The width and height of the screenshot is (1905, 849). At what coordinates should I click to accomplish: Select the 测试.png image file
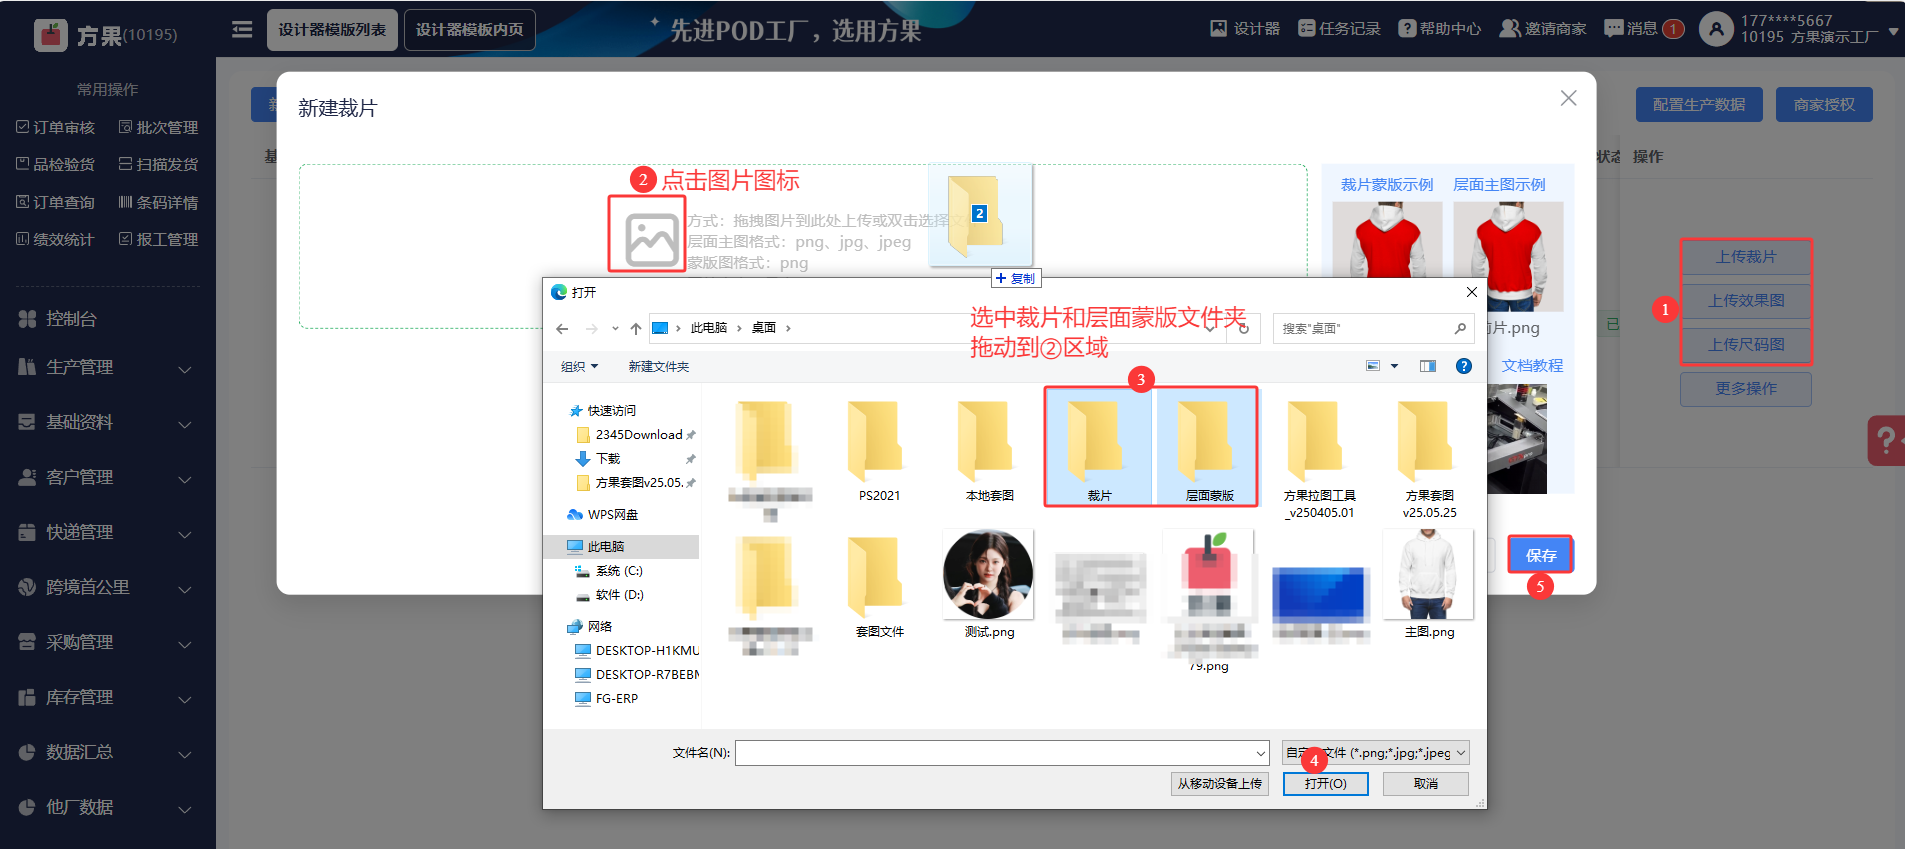click(989, 585)
